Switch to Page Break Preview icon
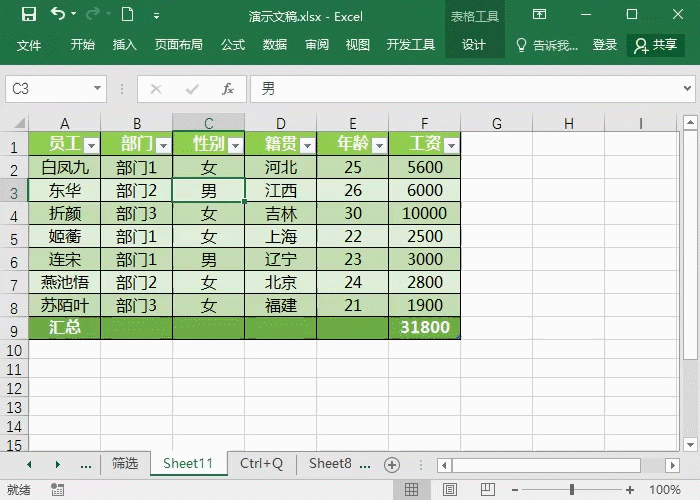 pyautogui.click(x=487, y=490)
